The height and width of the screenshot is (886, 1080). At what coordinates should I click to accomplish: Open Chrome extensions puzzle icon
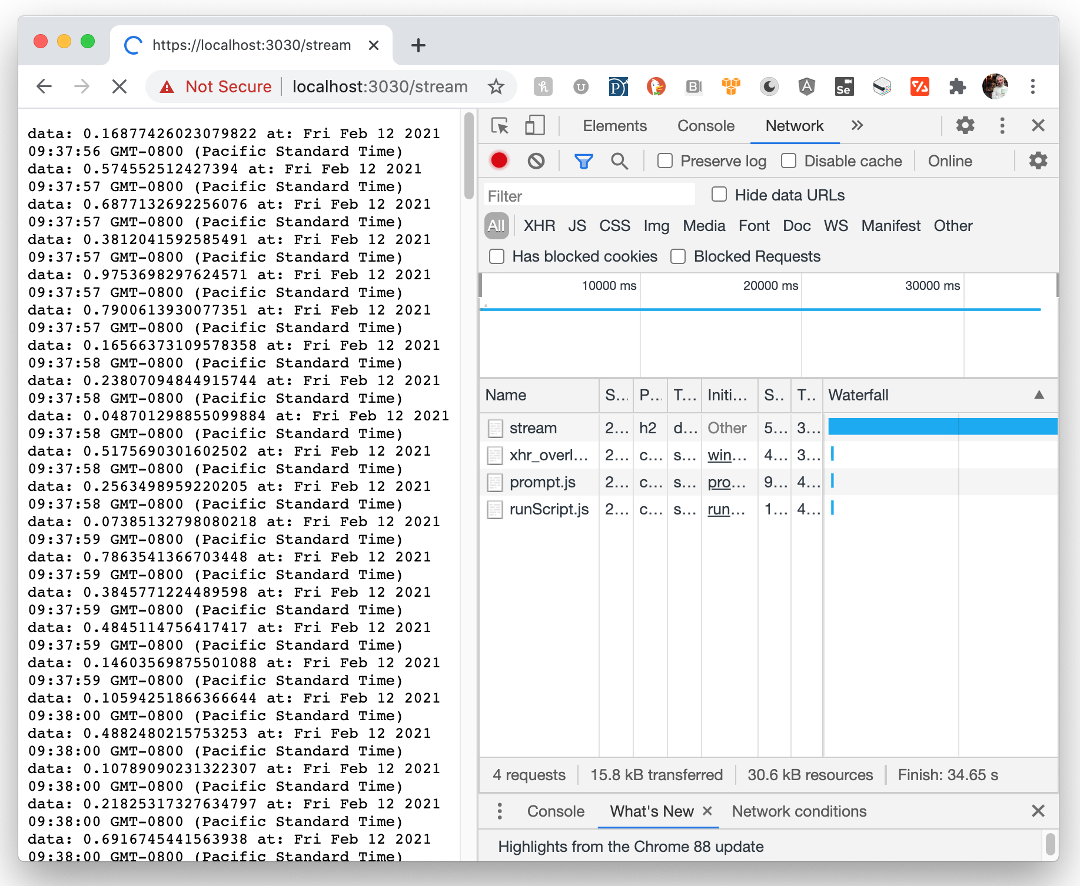(x=957, y=87)
